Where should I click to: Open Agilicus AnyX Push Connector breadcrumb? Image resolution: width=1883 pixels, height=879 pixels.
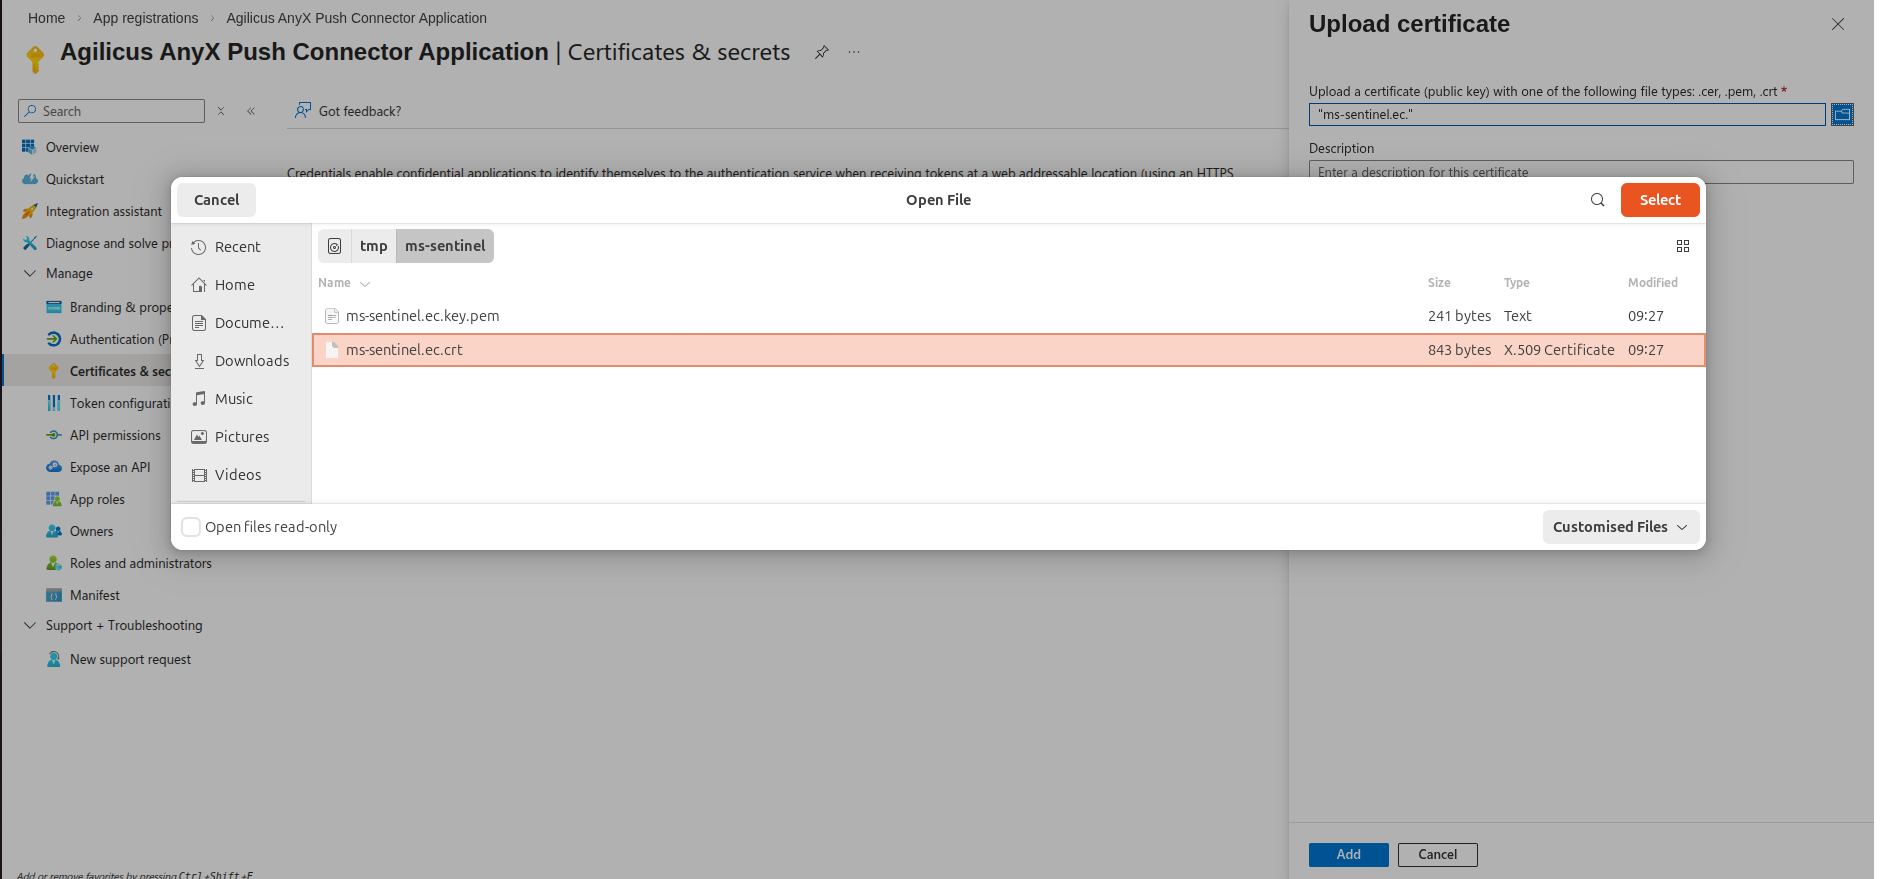(x=357, y=18)
